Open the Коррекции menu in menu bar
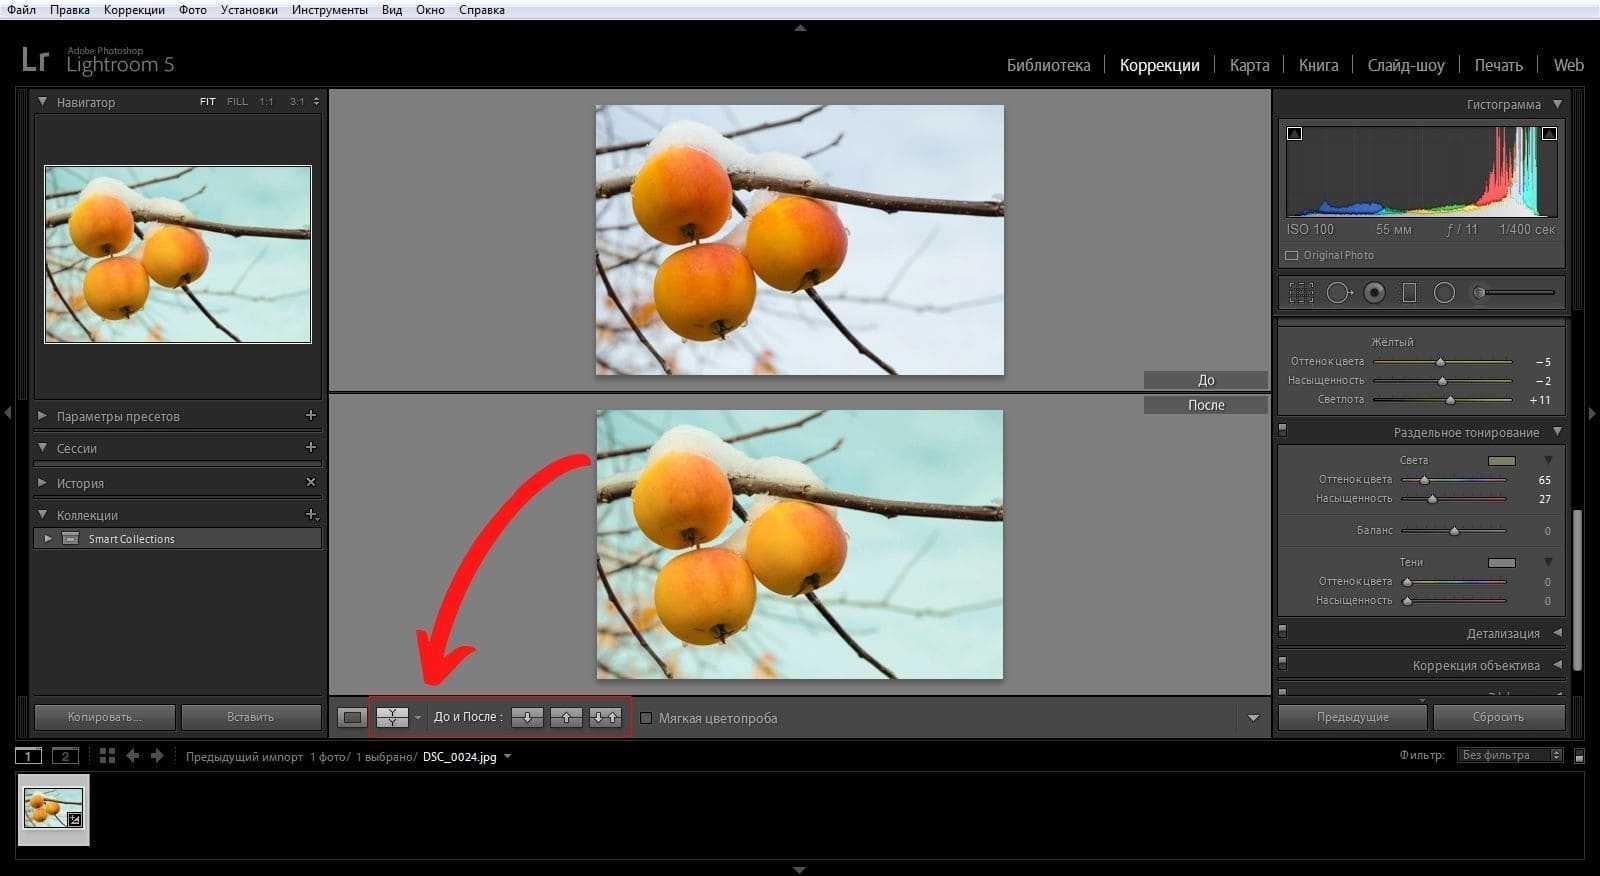This screenshot has width=1600, height=876. coord(134,10)
